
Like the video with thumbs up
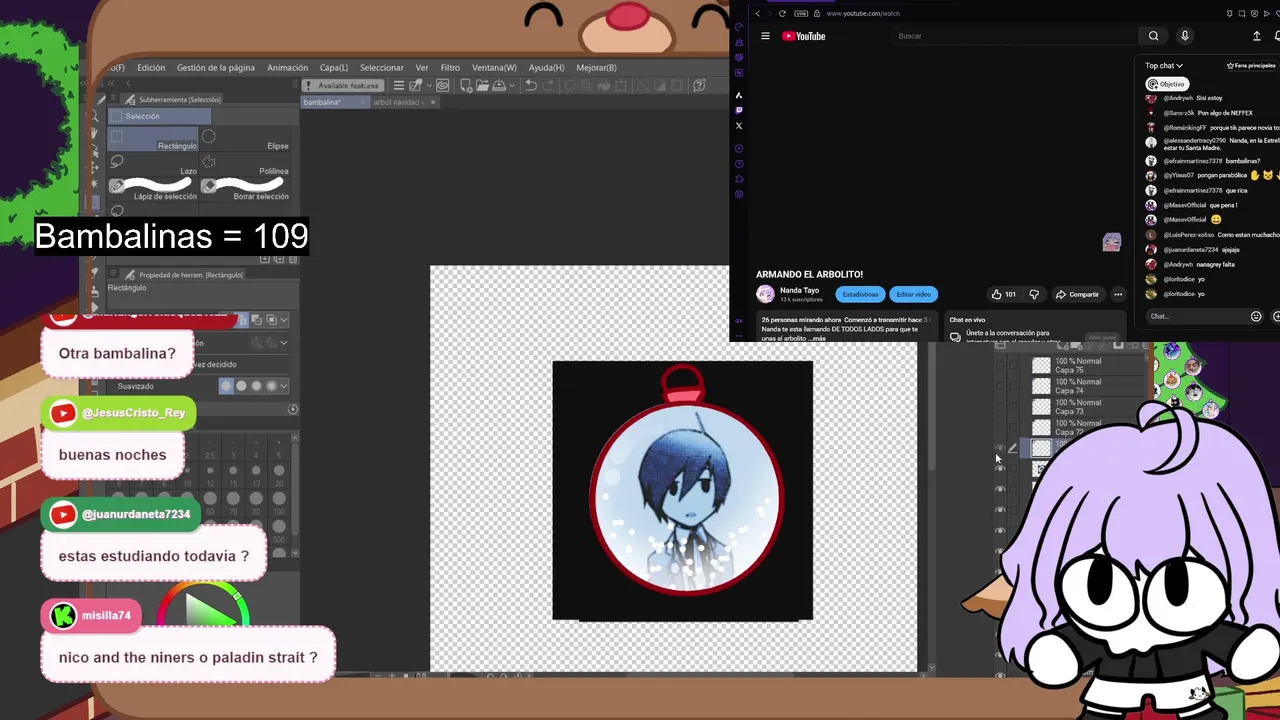click(x=1003, y=294)
